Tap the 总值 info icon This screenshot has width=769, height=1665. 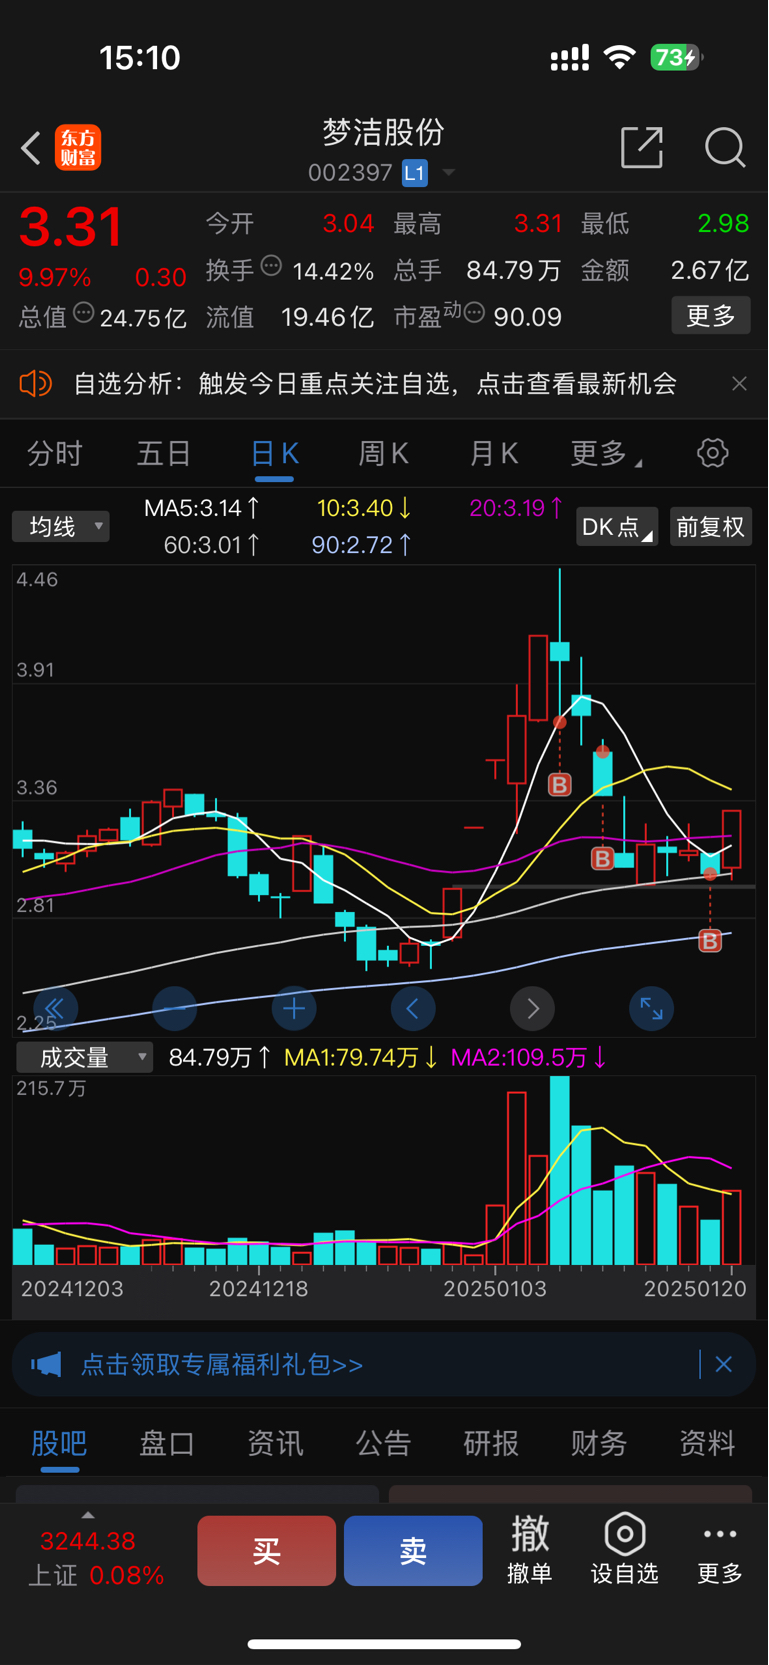click(x=84, y=313)
